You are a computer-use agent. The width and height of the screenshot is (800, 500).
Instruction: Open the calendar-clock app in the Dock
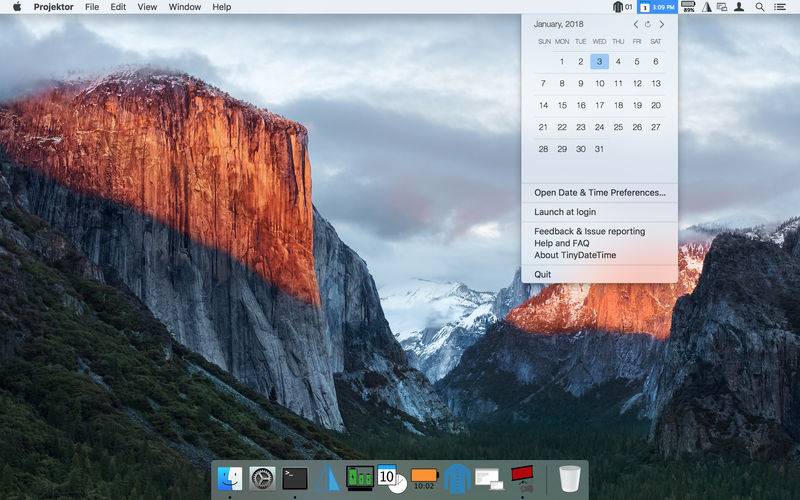[392, 479]
